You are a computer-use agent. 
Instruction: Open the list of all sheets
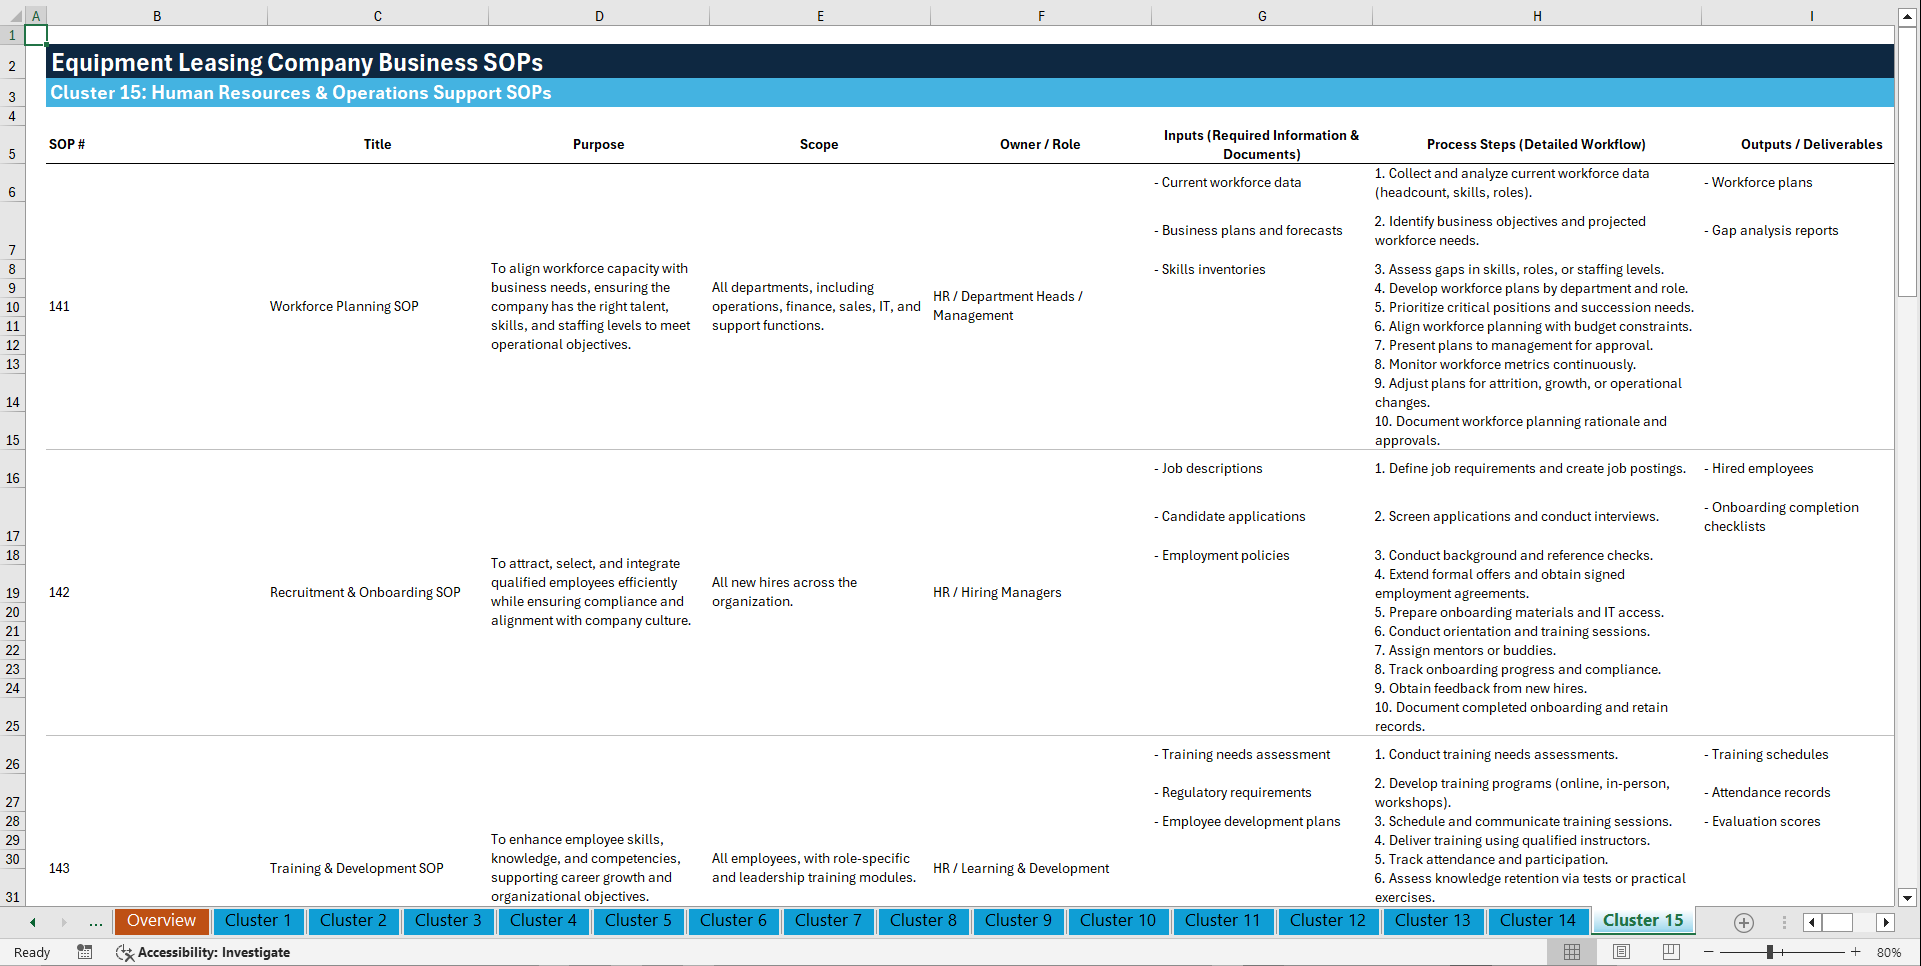[x=1783, y=922]
